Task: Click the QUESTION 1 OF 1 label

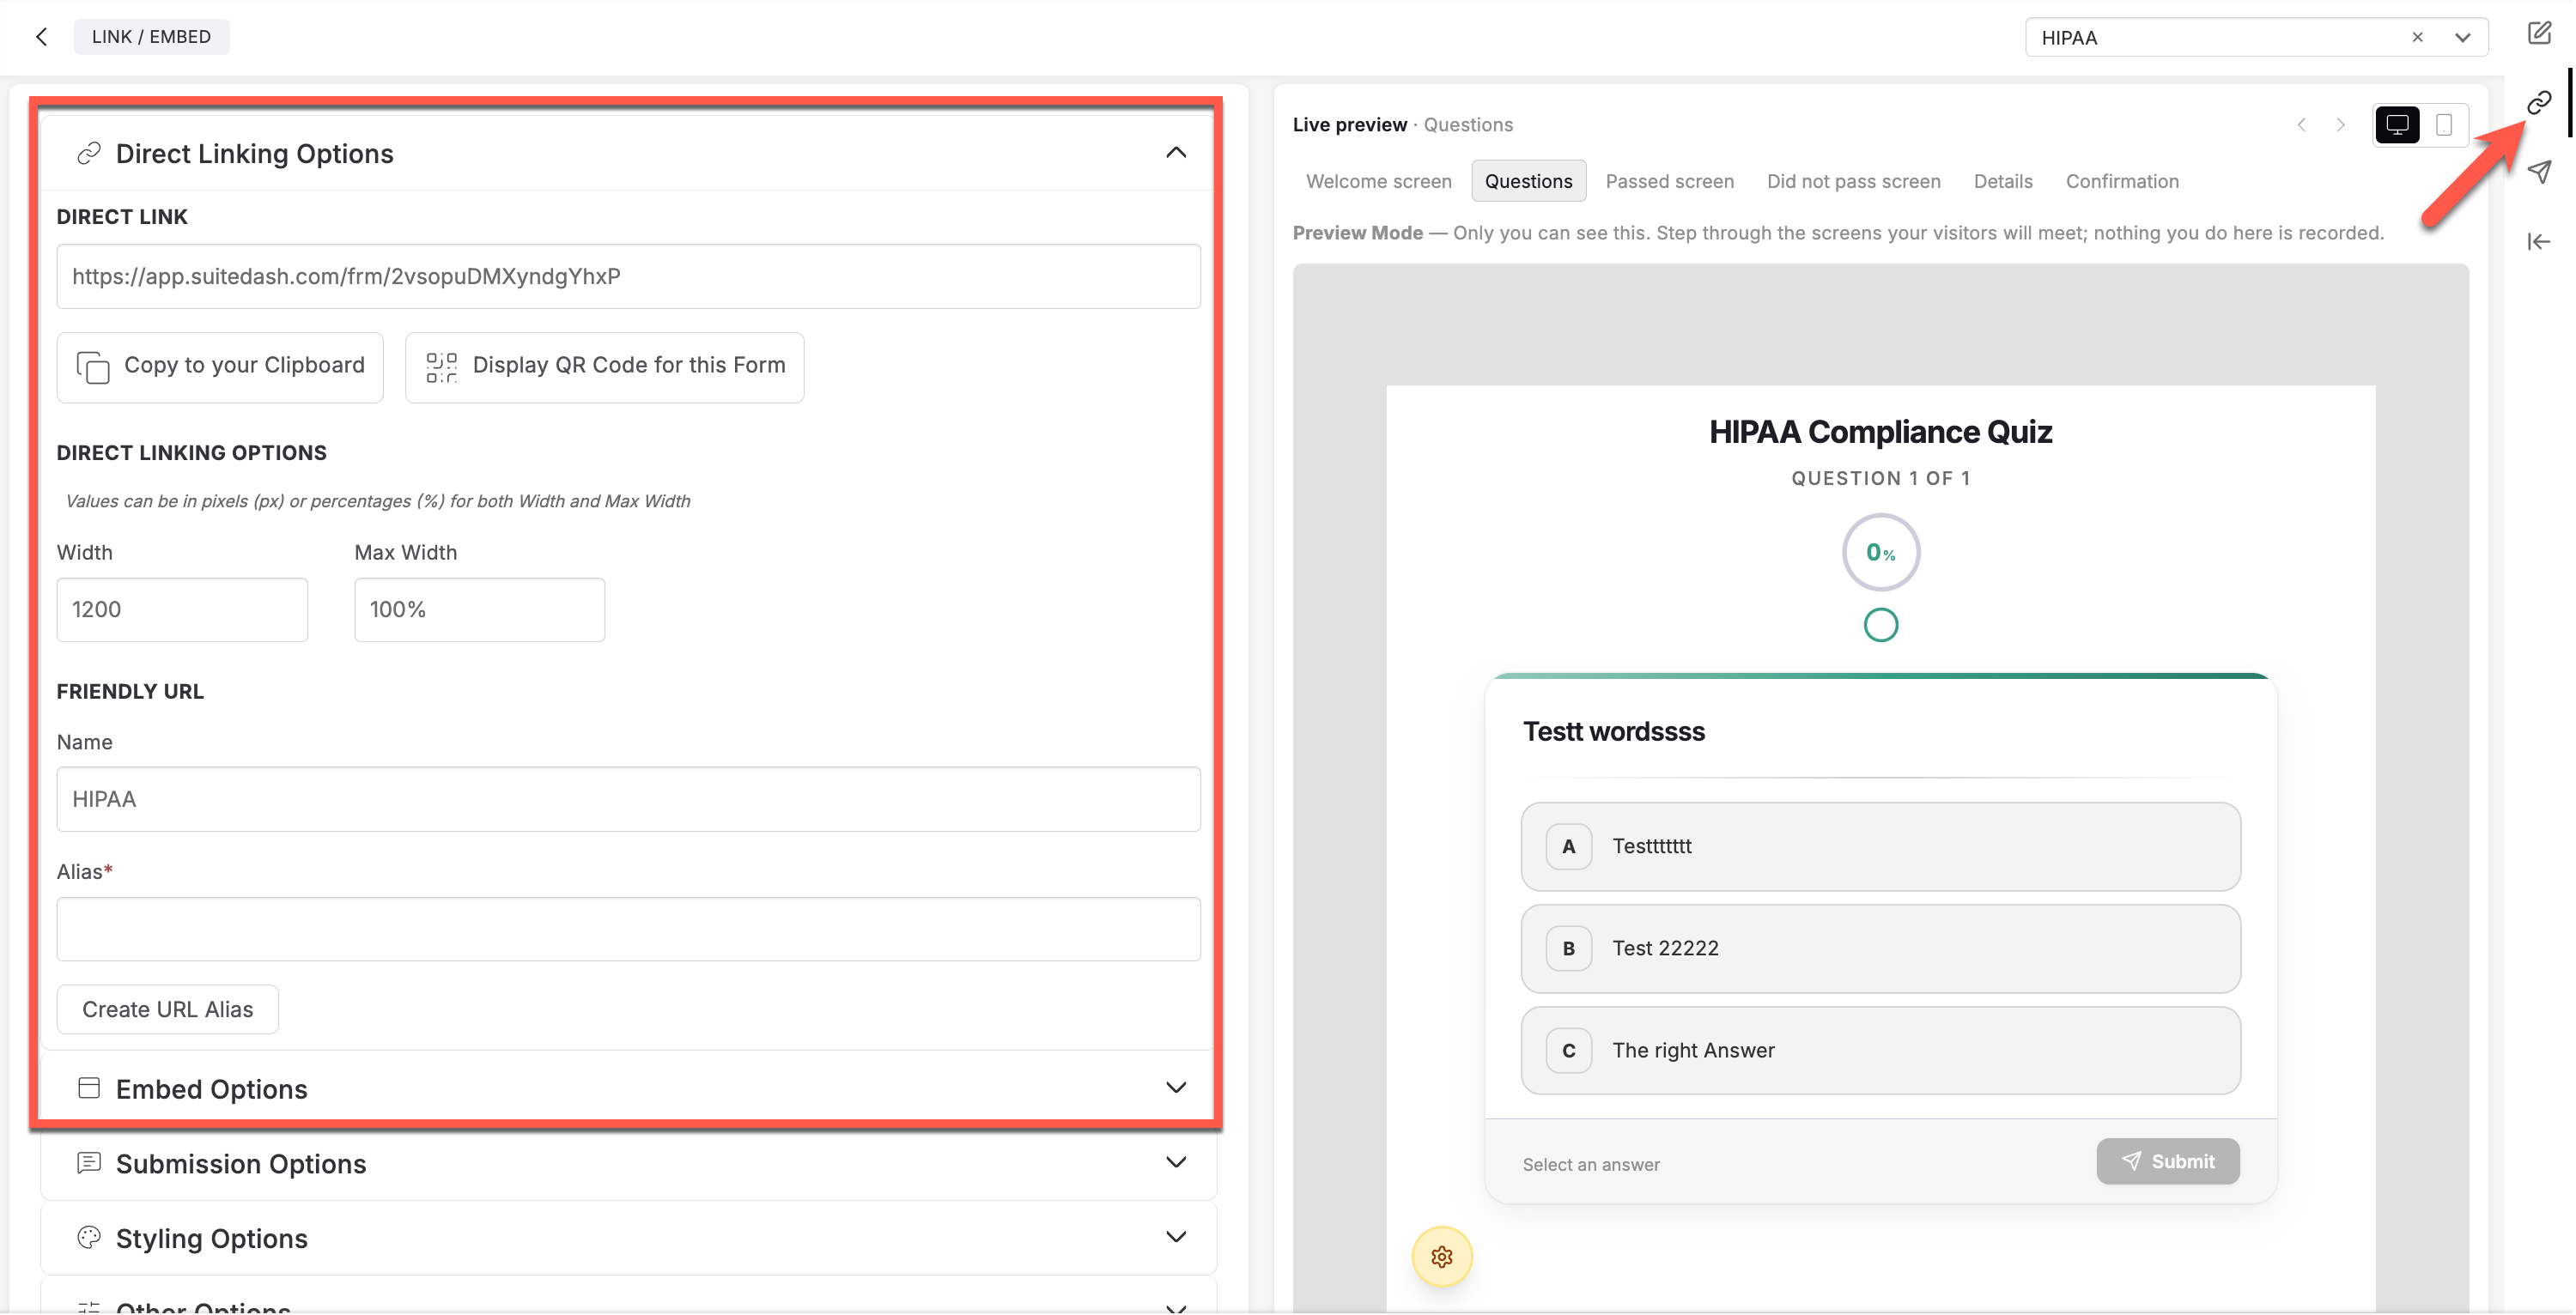Action: 1880,478
